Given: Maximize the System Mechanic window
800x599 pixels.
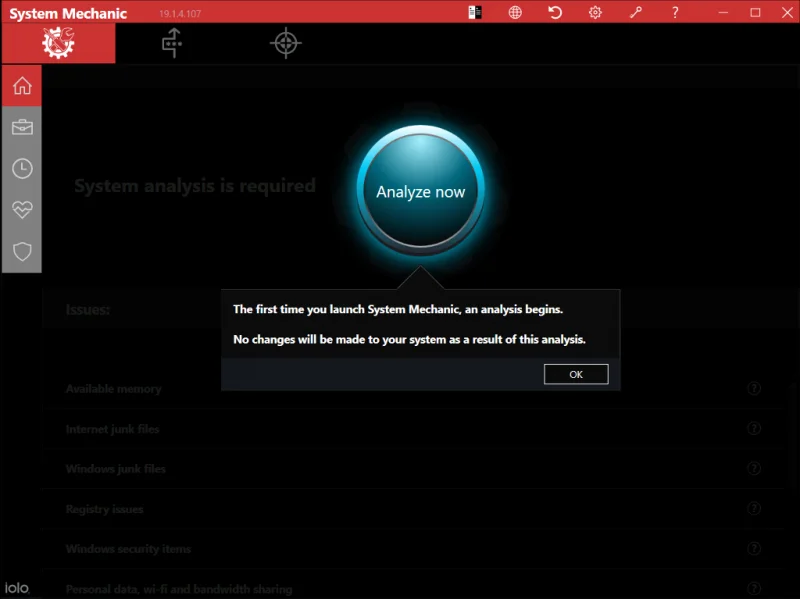Looking at the screenshot, I should (755, 12).
